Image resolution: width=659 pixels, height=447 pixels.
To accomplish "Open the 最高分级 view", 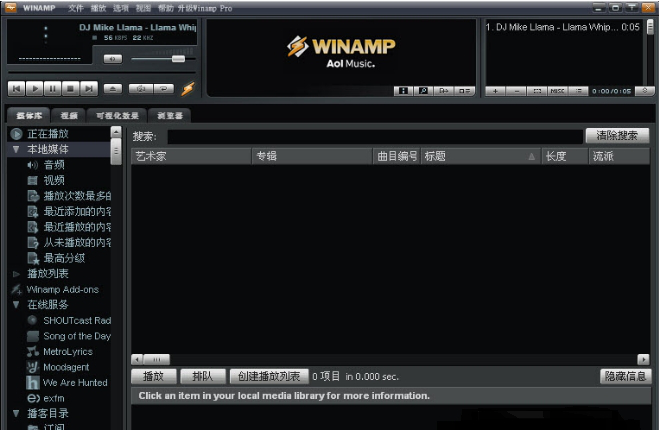I will tap(64, 258).
